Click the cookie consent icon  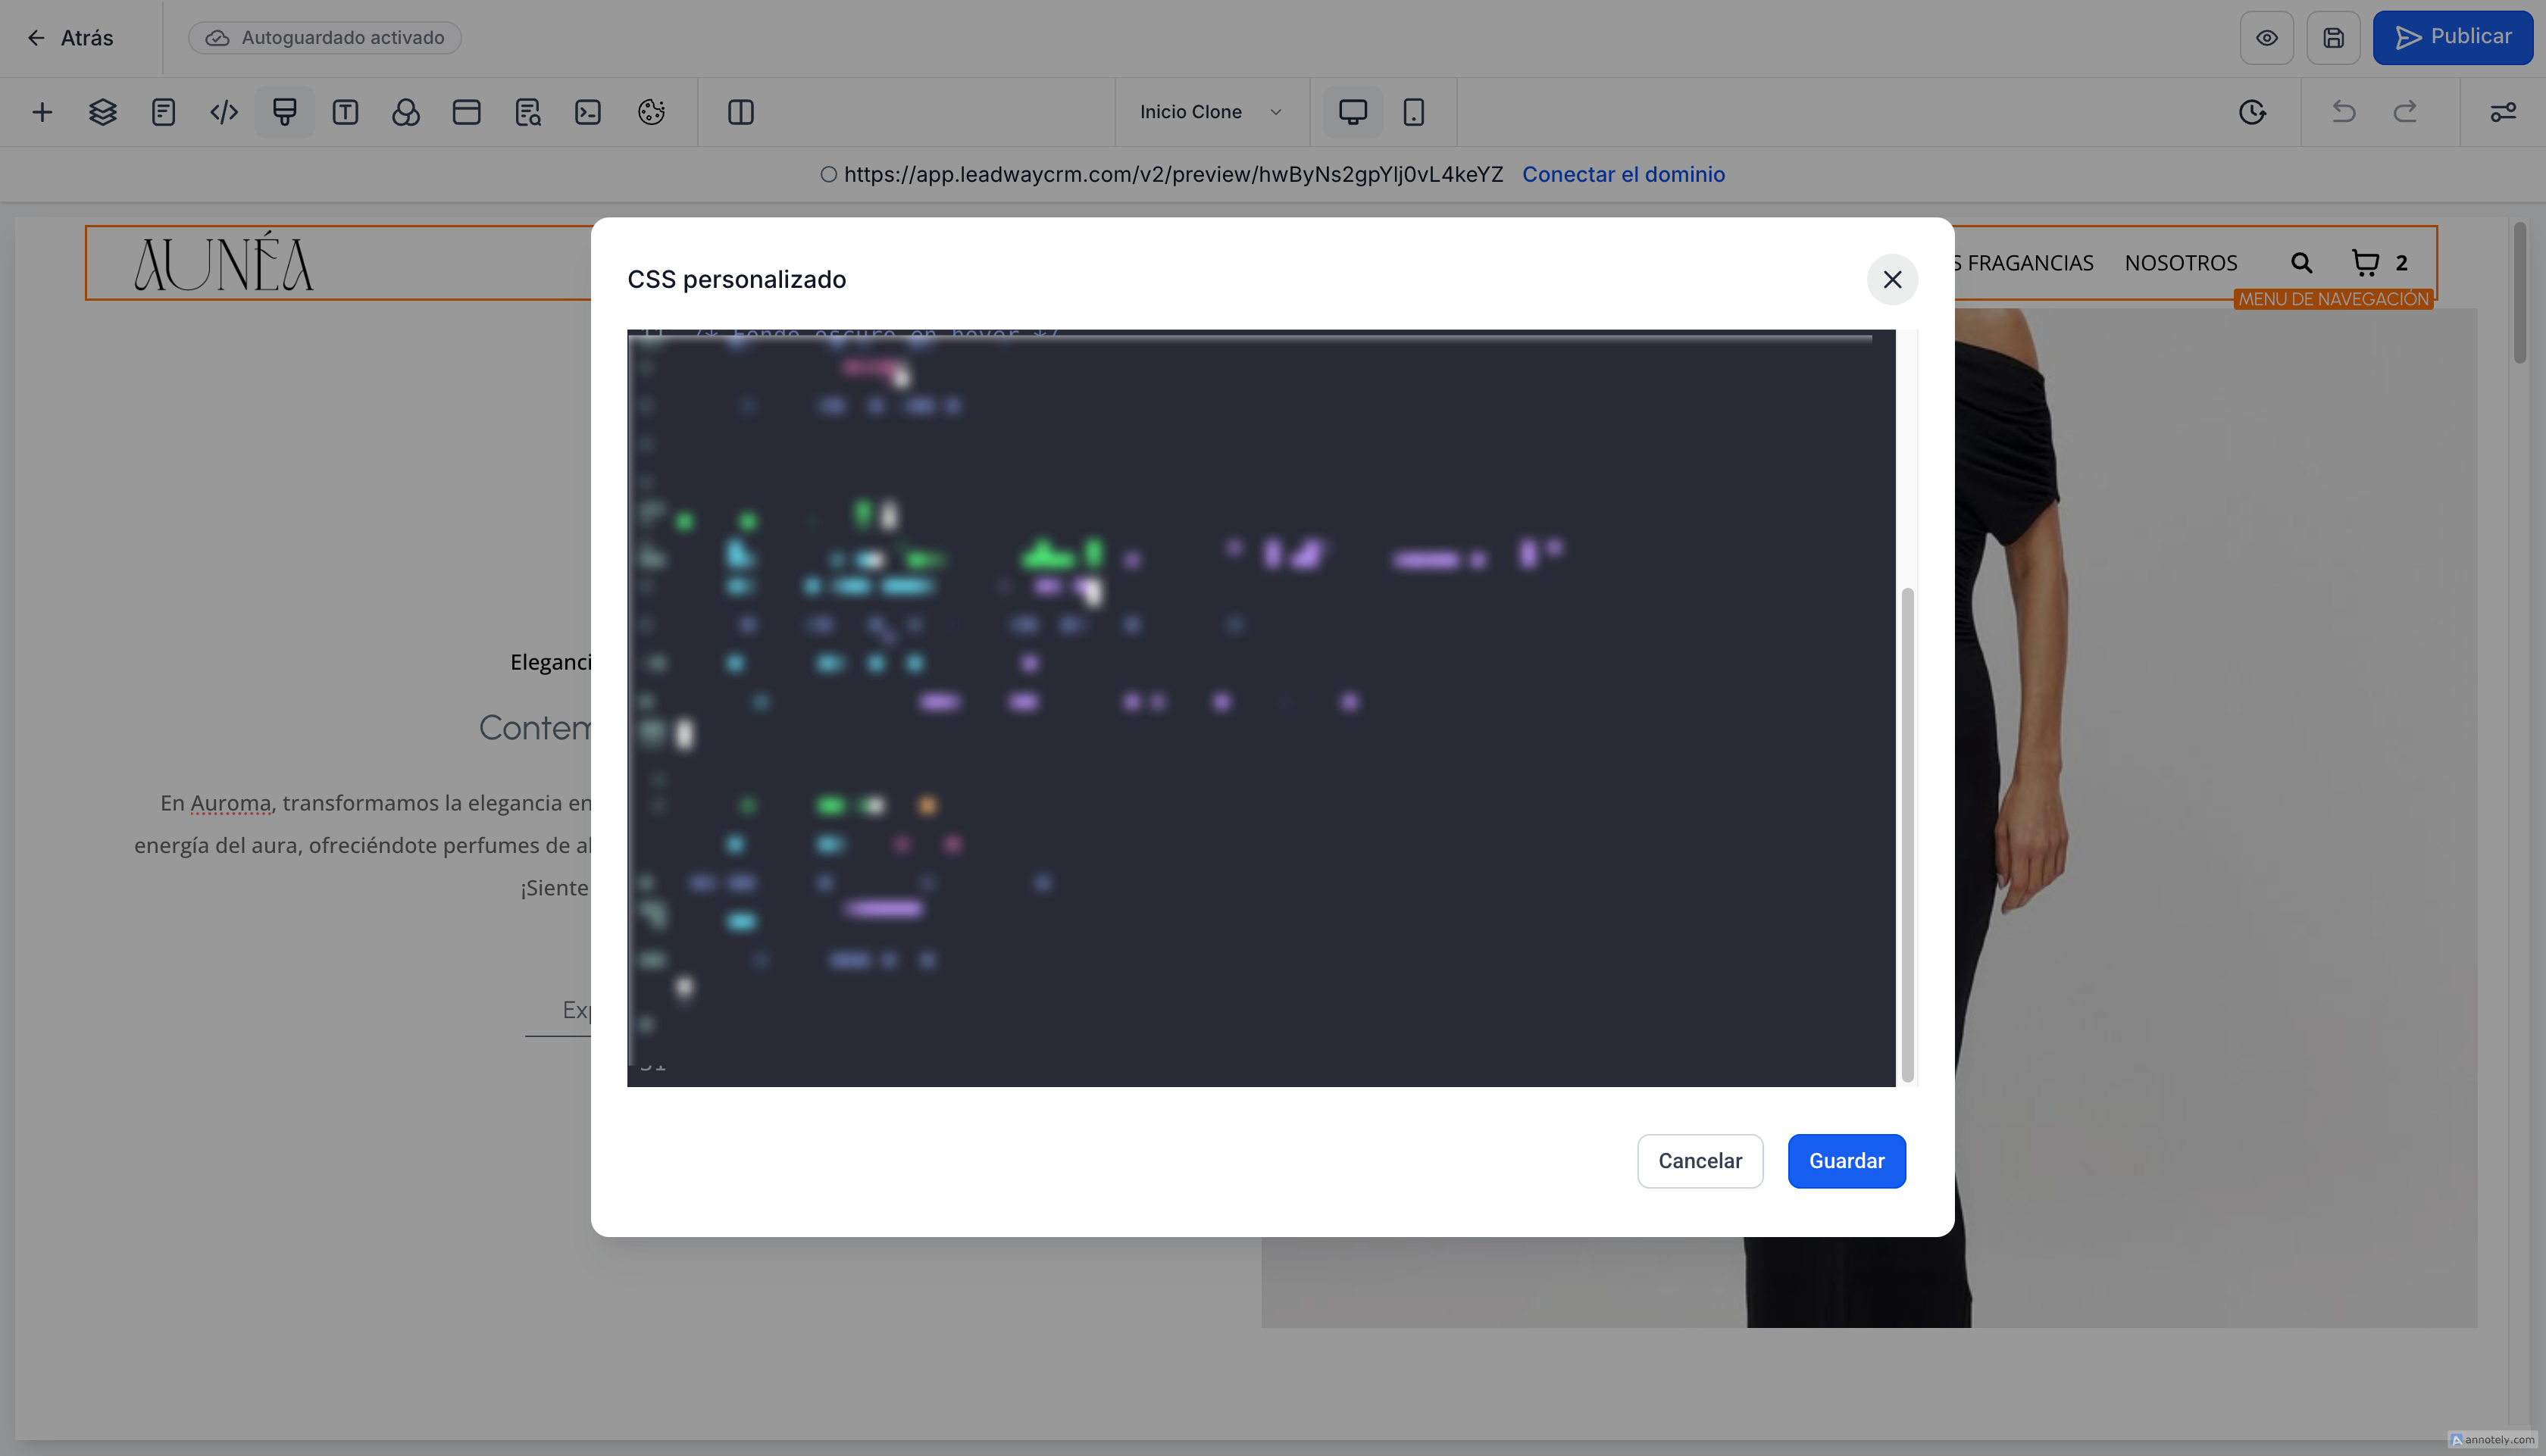coord(651,112)
